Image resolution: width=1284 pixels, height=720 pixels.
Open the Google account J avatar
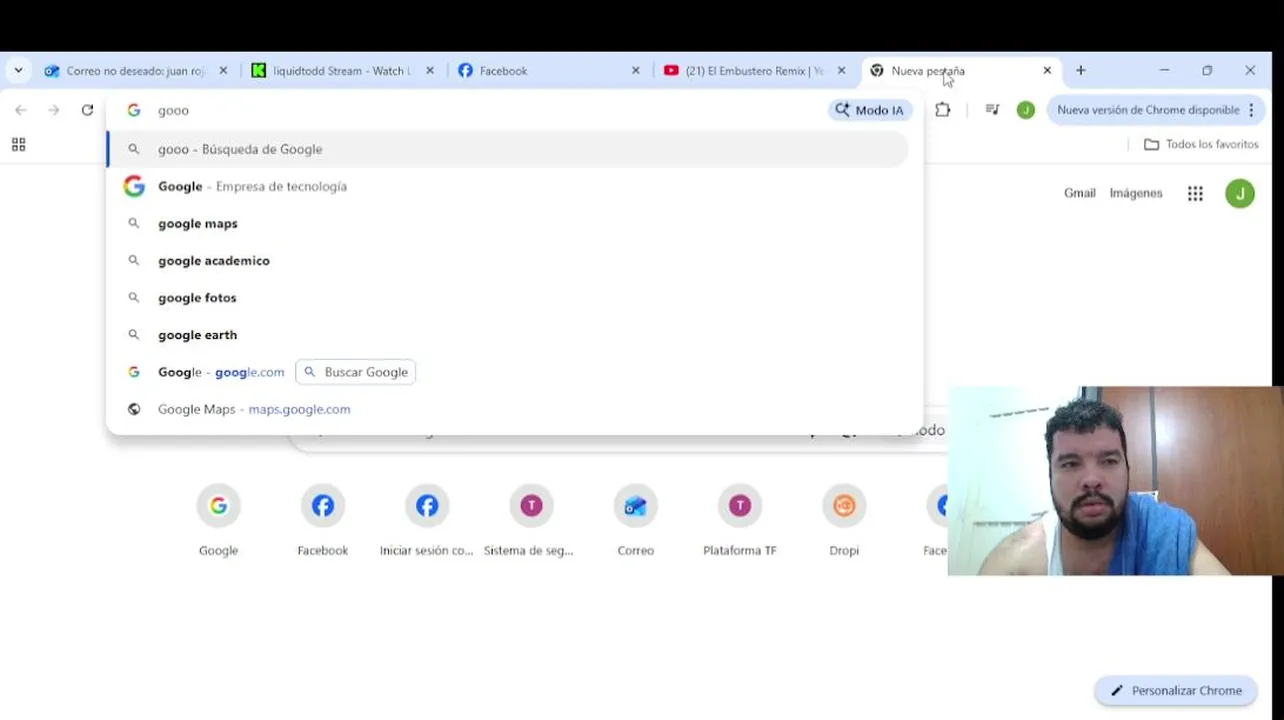pos(1240,194)
